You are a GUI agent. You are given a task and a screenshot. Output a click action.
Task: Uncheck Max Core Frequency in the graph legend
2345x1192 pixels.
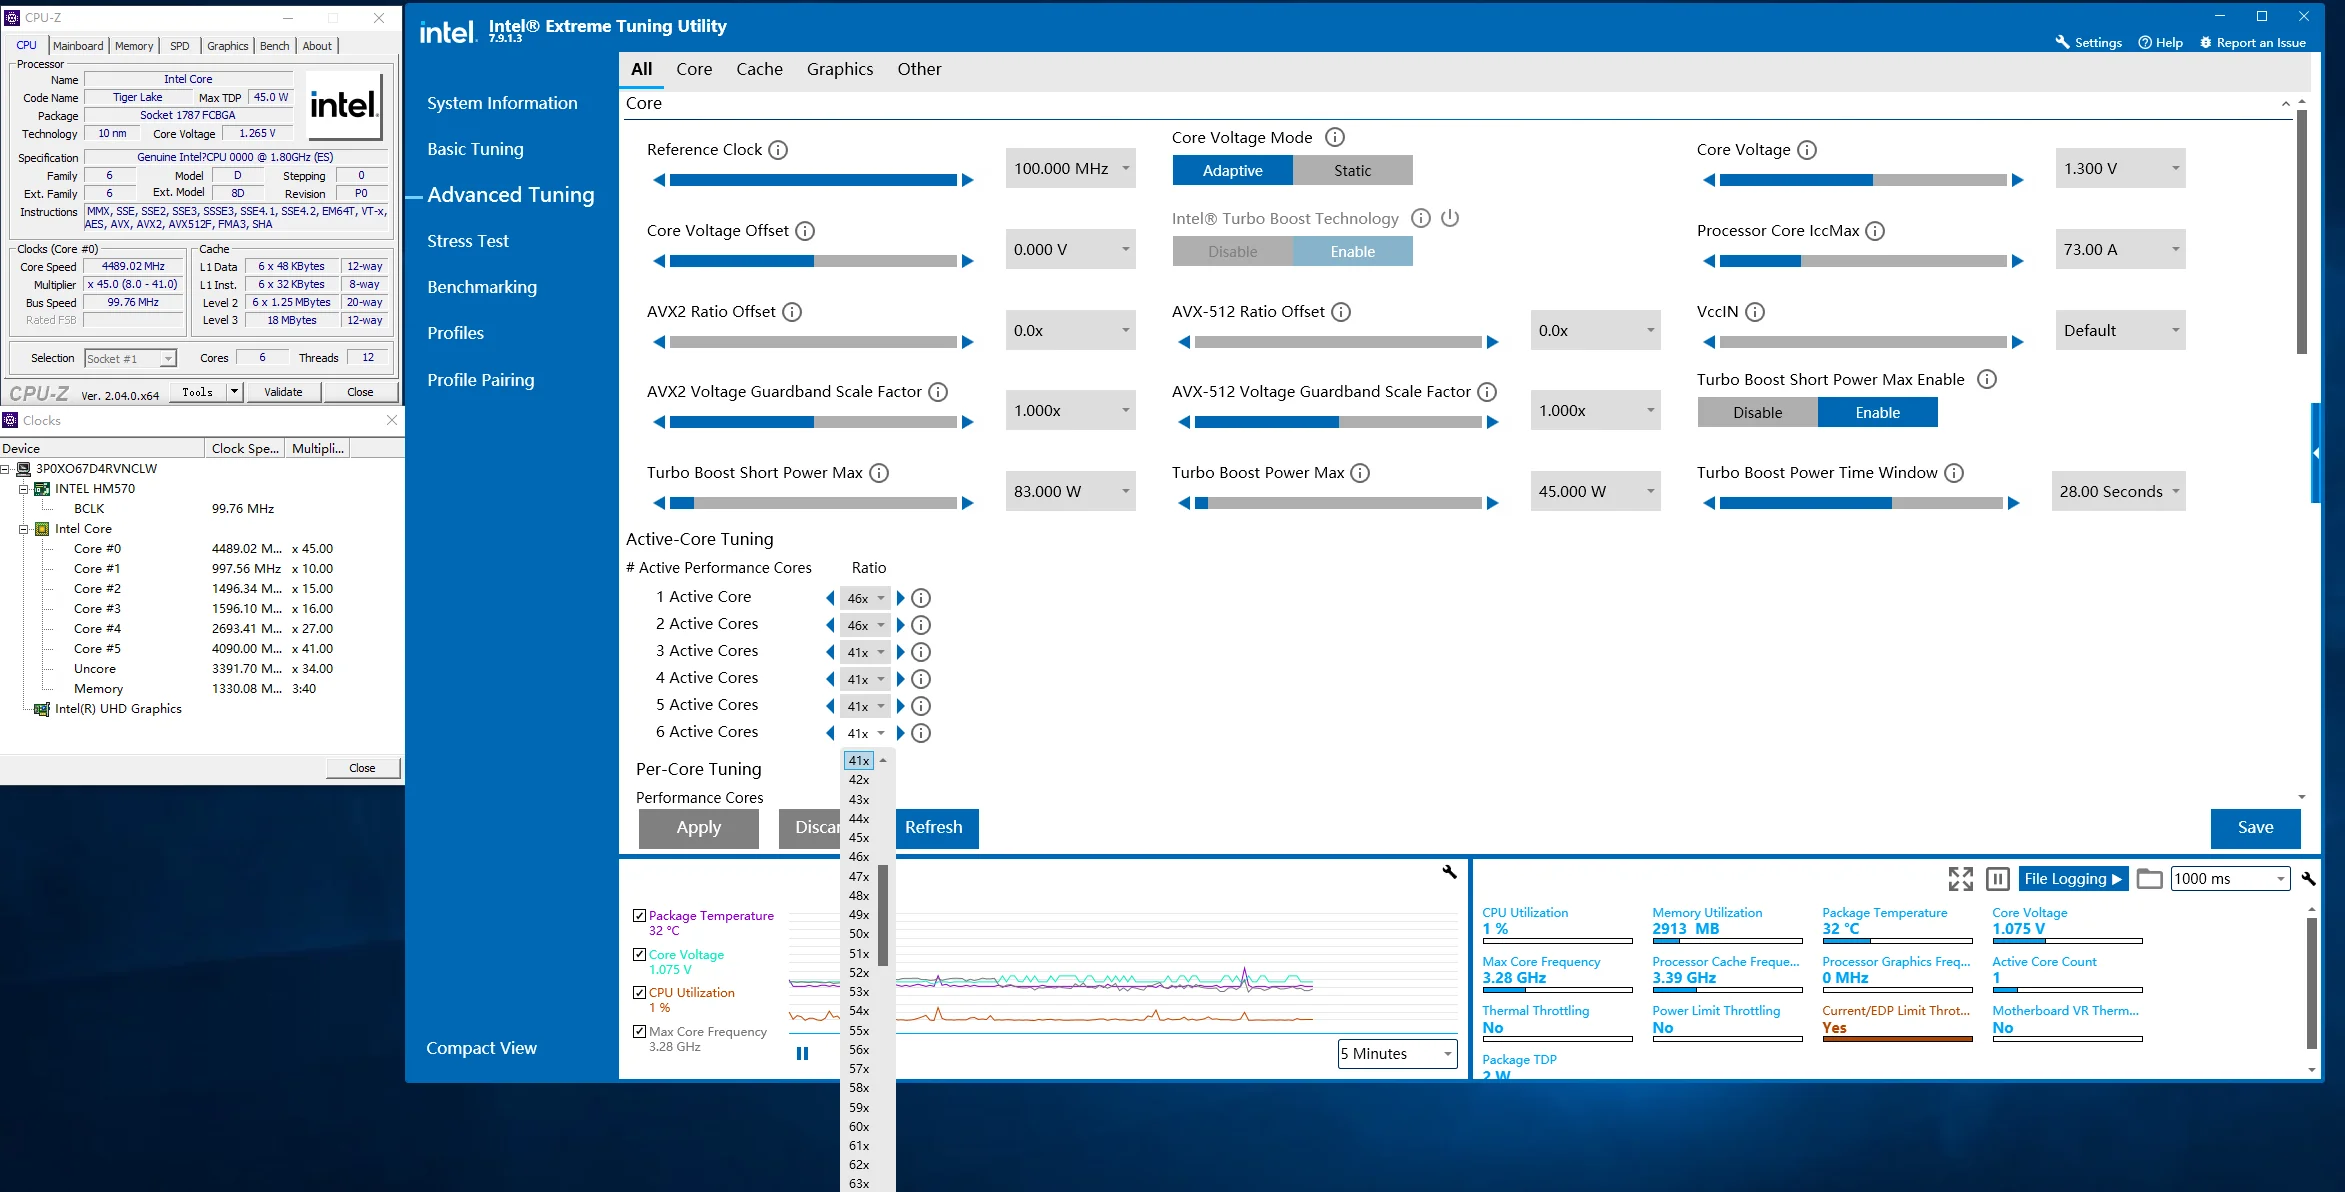(x=639, y=1031)
